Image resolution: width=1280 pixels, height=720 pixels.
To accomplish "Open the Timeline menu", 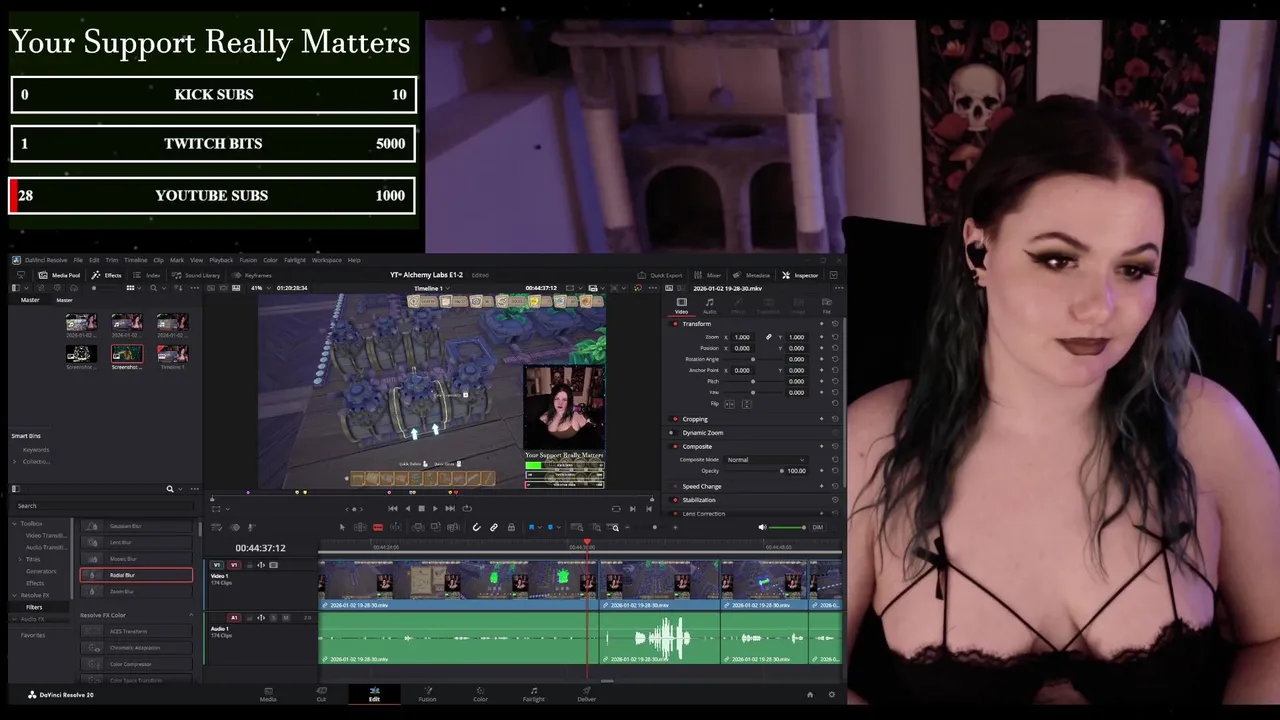I will (135, 260).
